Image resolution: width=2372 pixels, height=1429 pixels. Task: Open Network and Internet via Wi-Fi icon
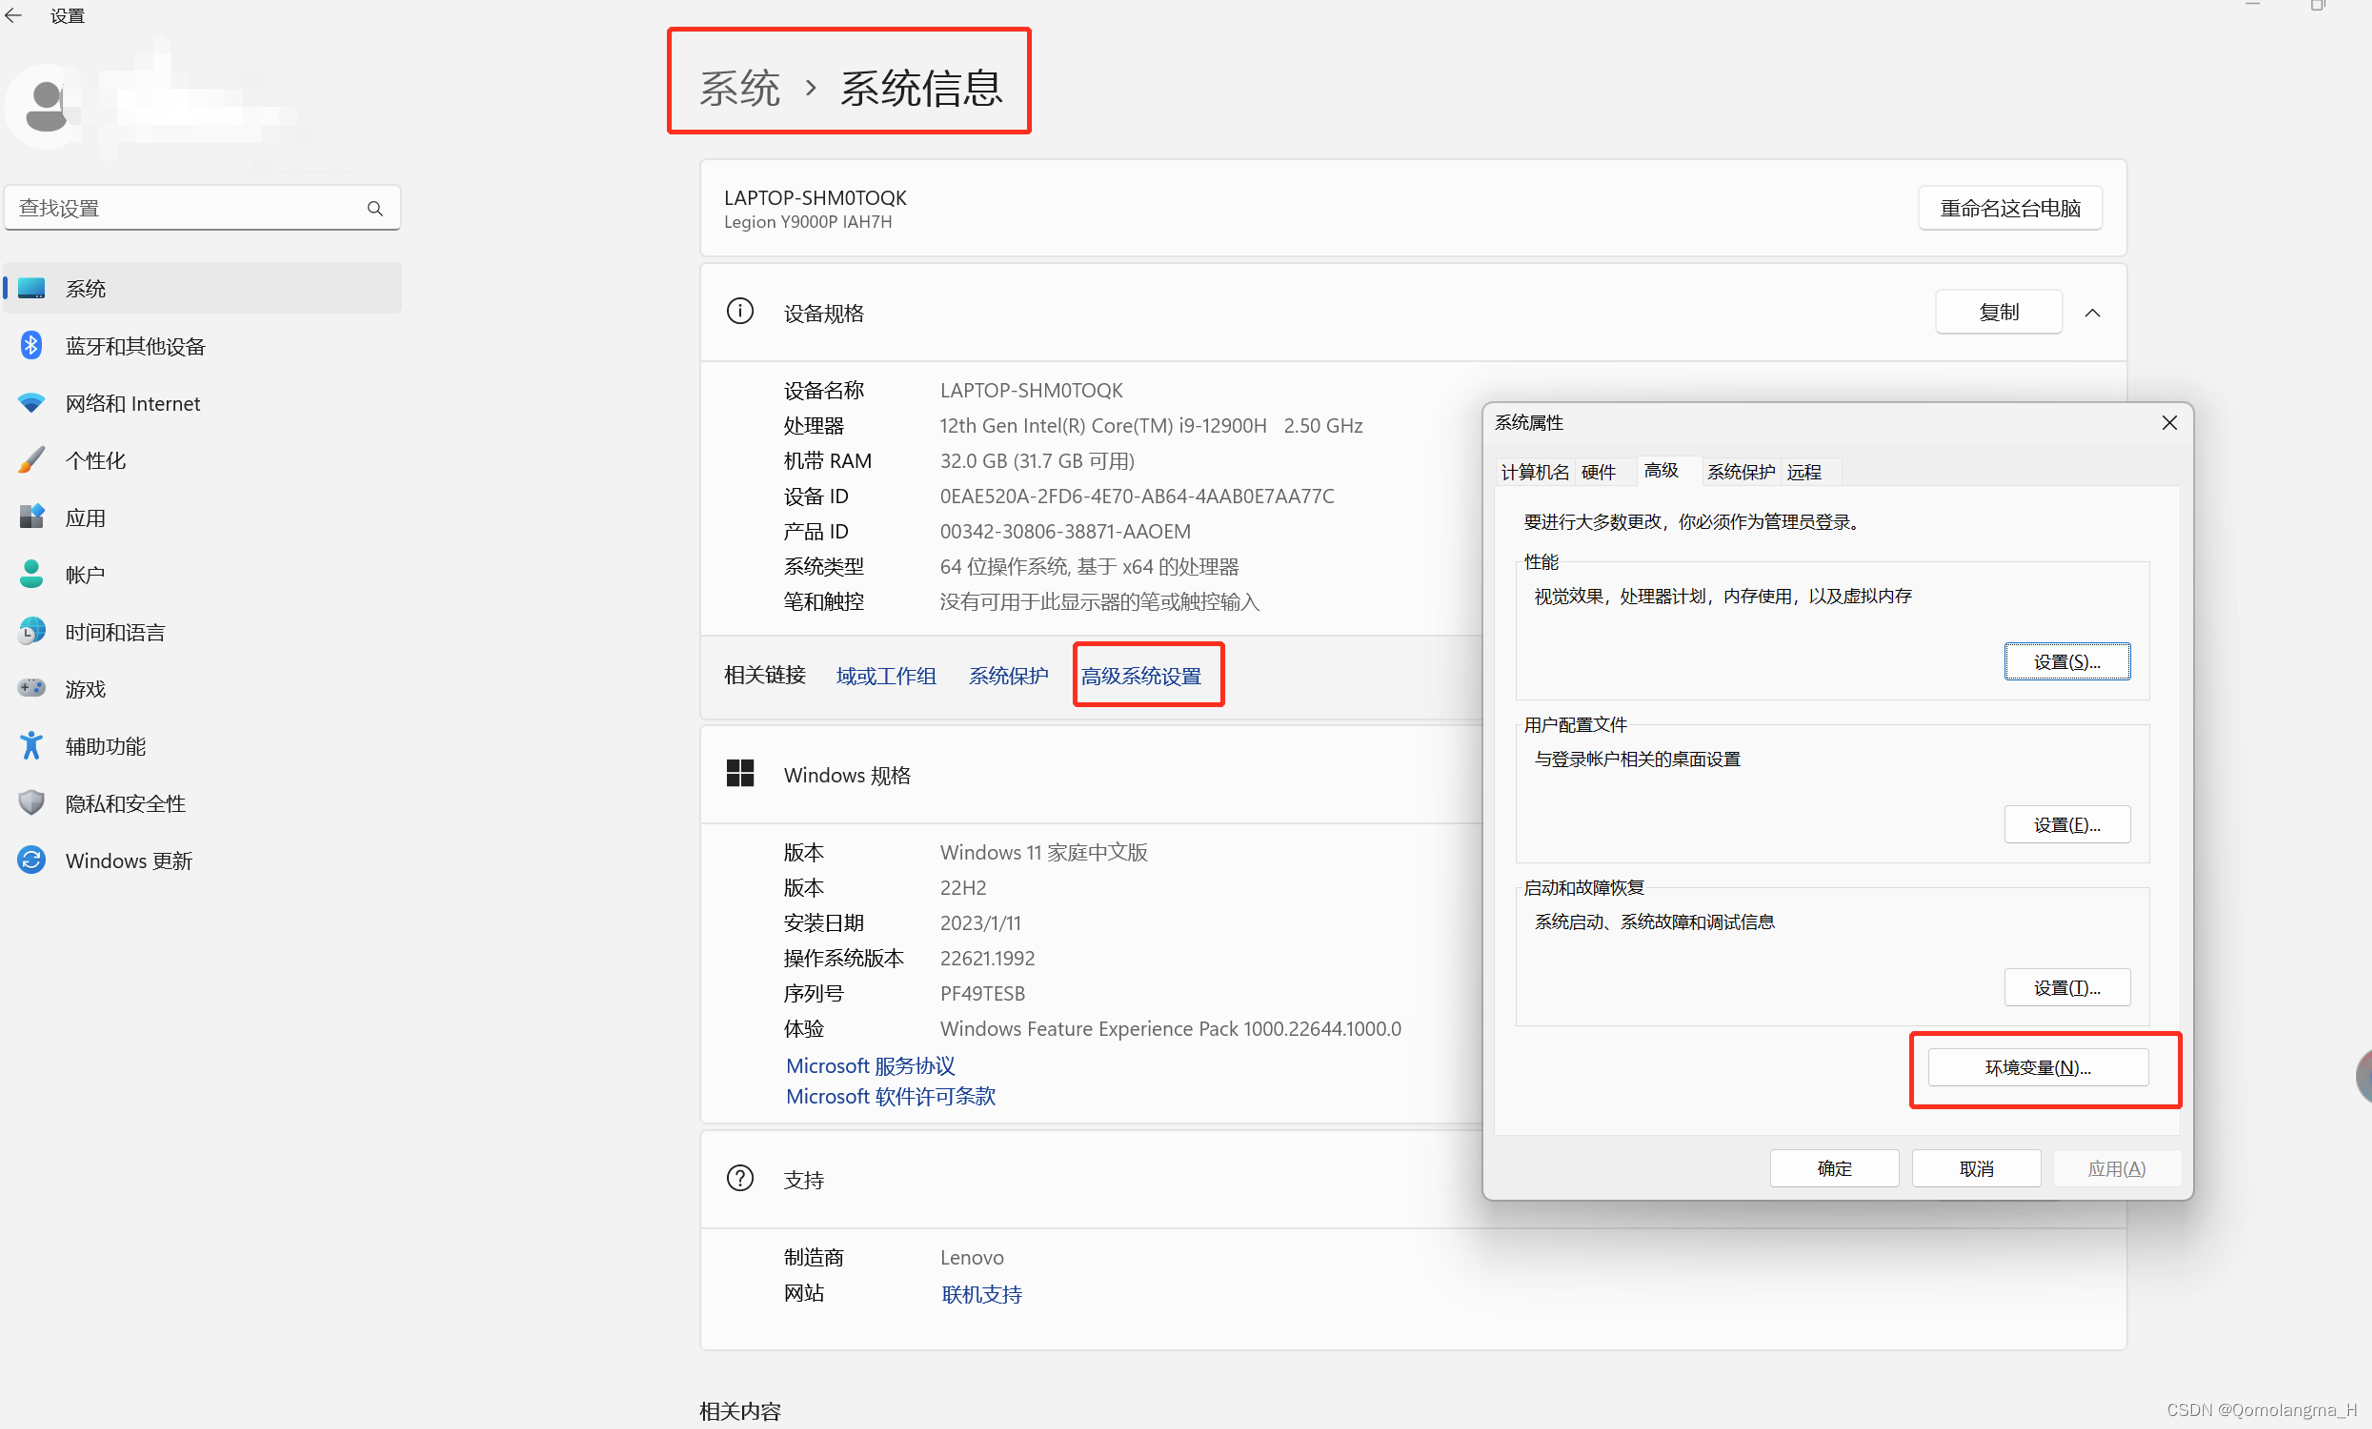(31, 403)
